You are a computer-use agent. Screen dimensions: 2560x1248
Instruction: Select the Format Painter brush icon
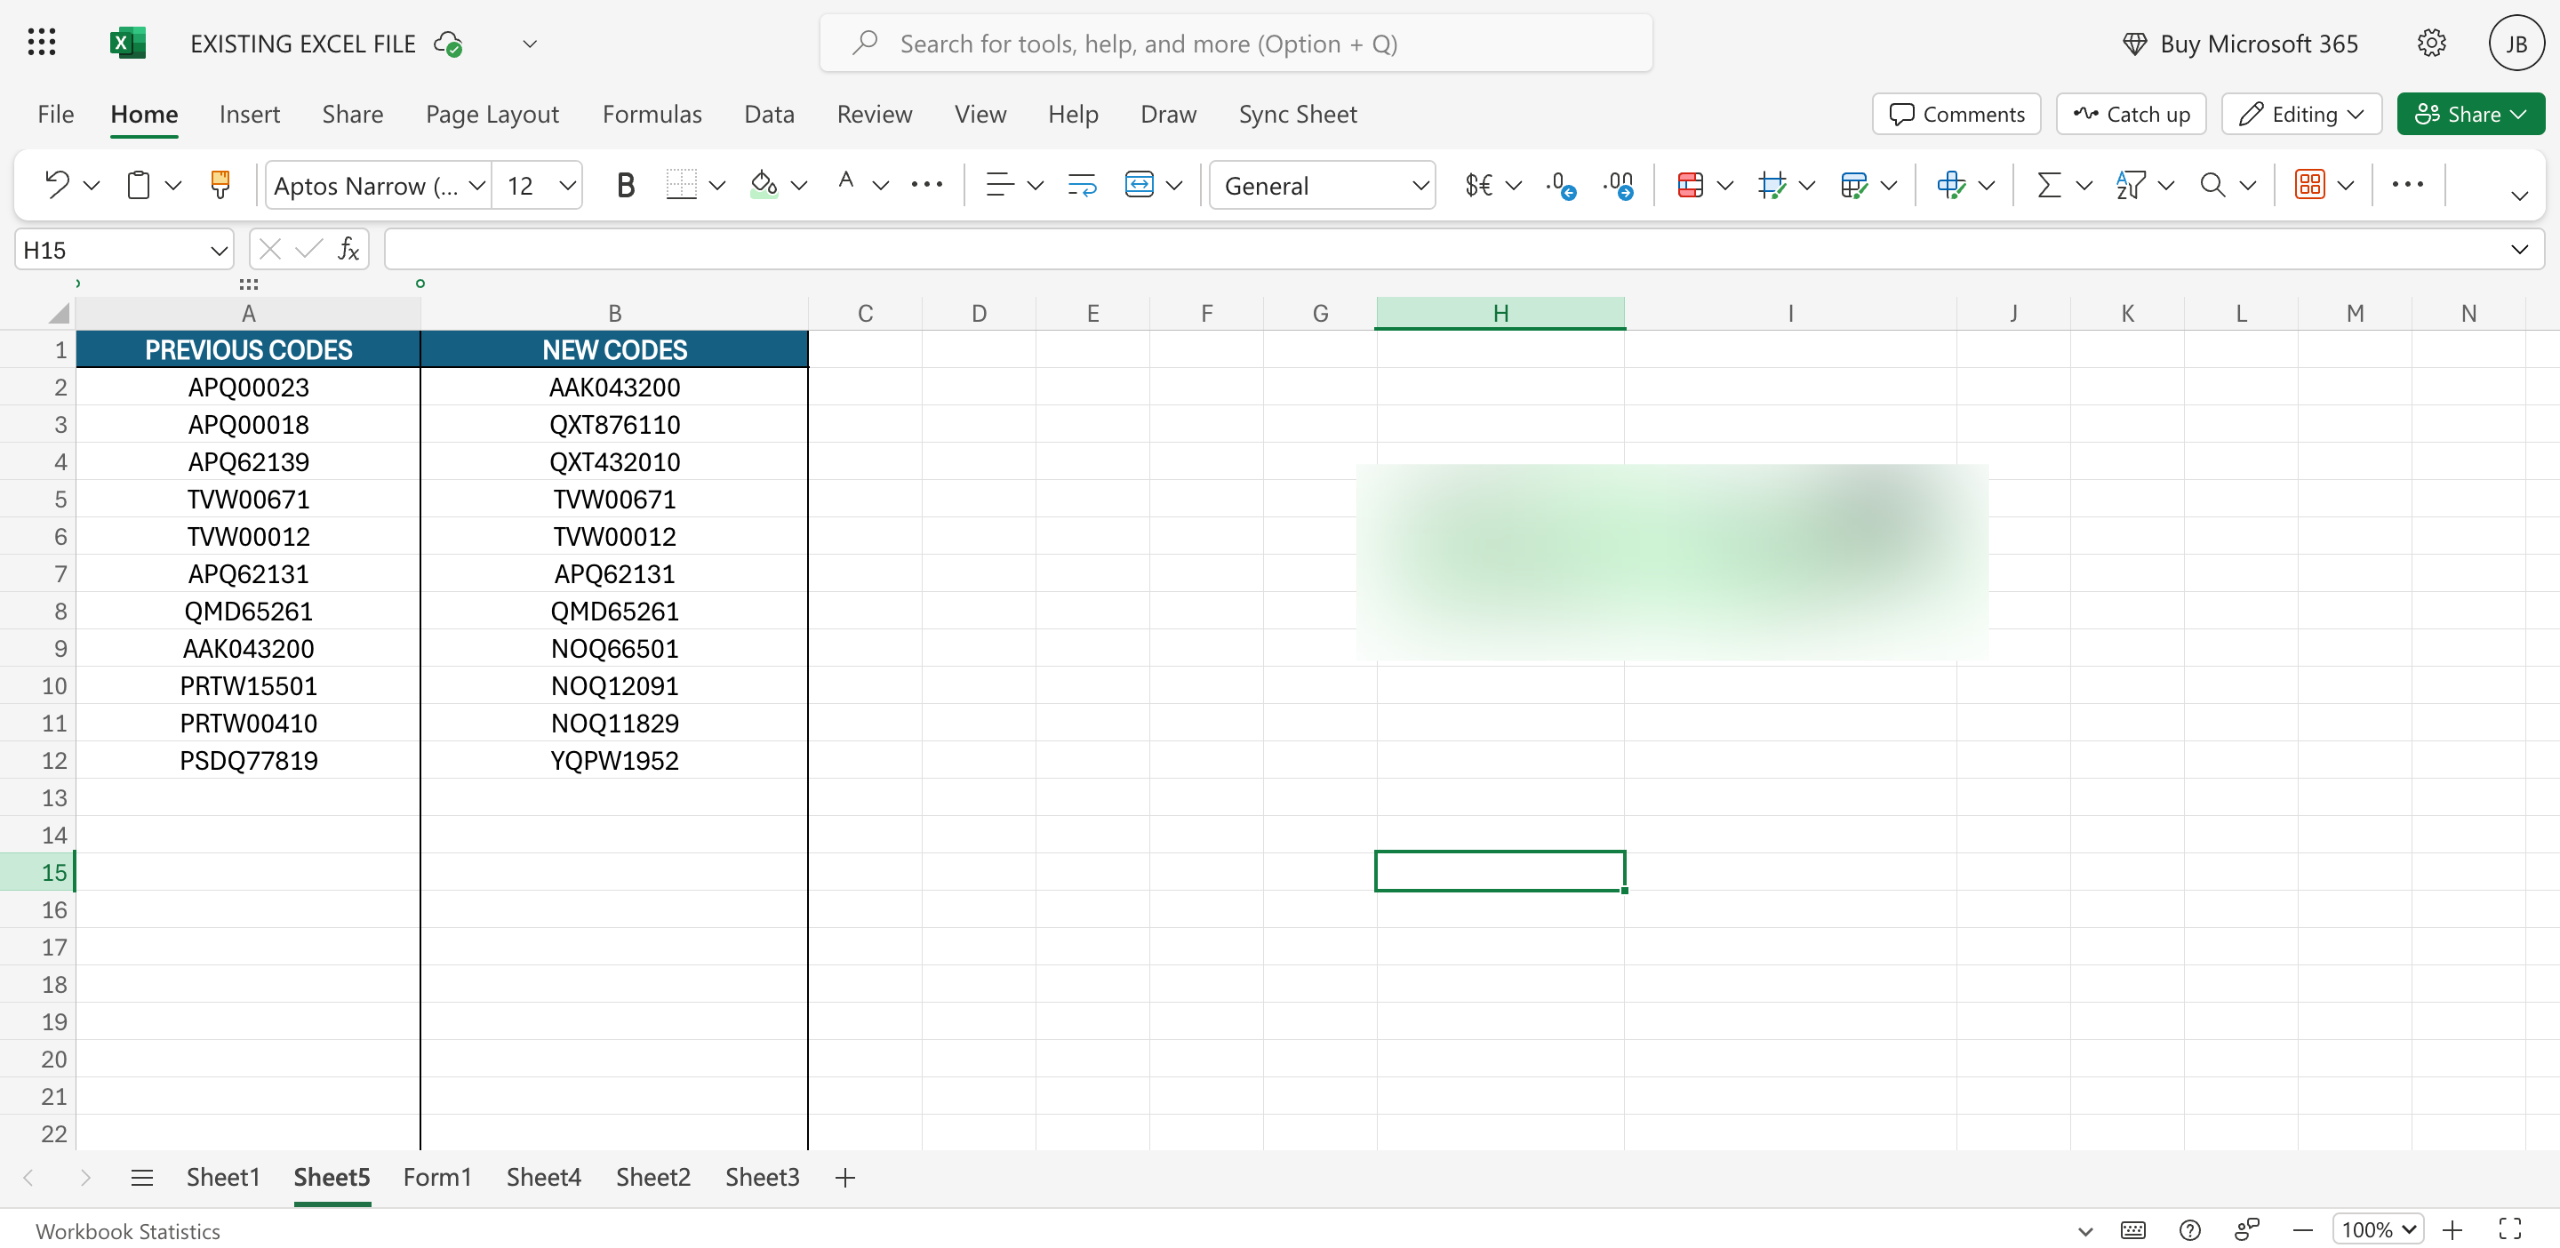click(220, 185)
